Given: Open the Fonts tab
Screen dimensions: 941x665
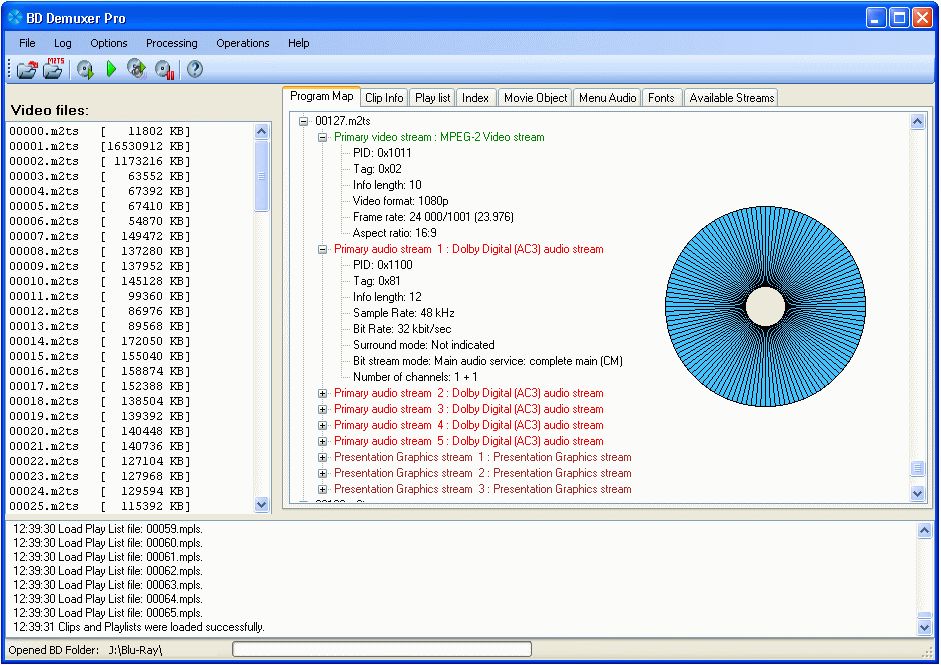Looking at the screenshot, I should point(661,98).
